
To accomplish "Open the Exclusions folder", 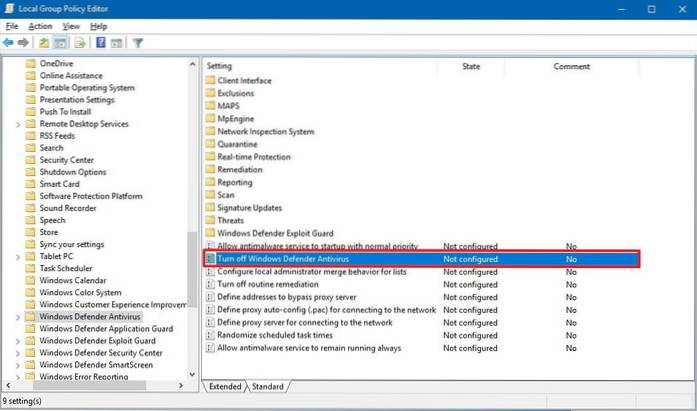I will (x=236, y=93).
